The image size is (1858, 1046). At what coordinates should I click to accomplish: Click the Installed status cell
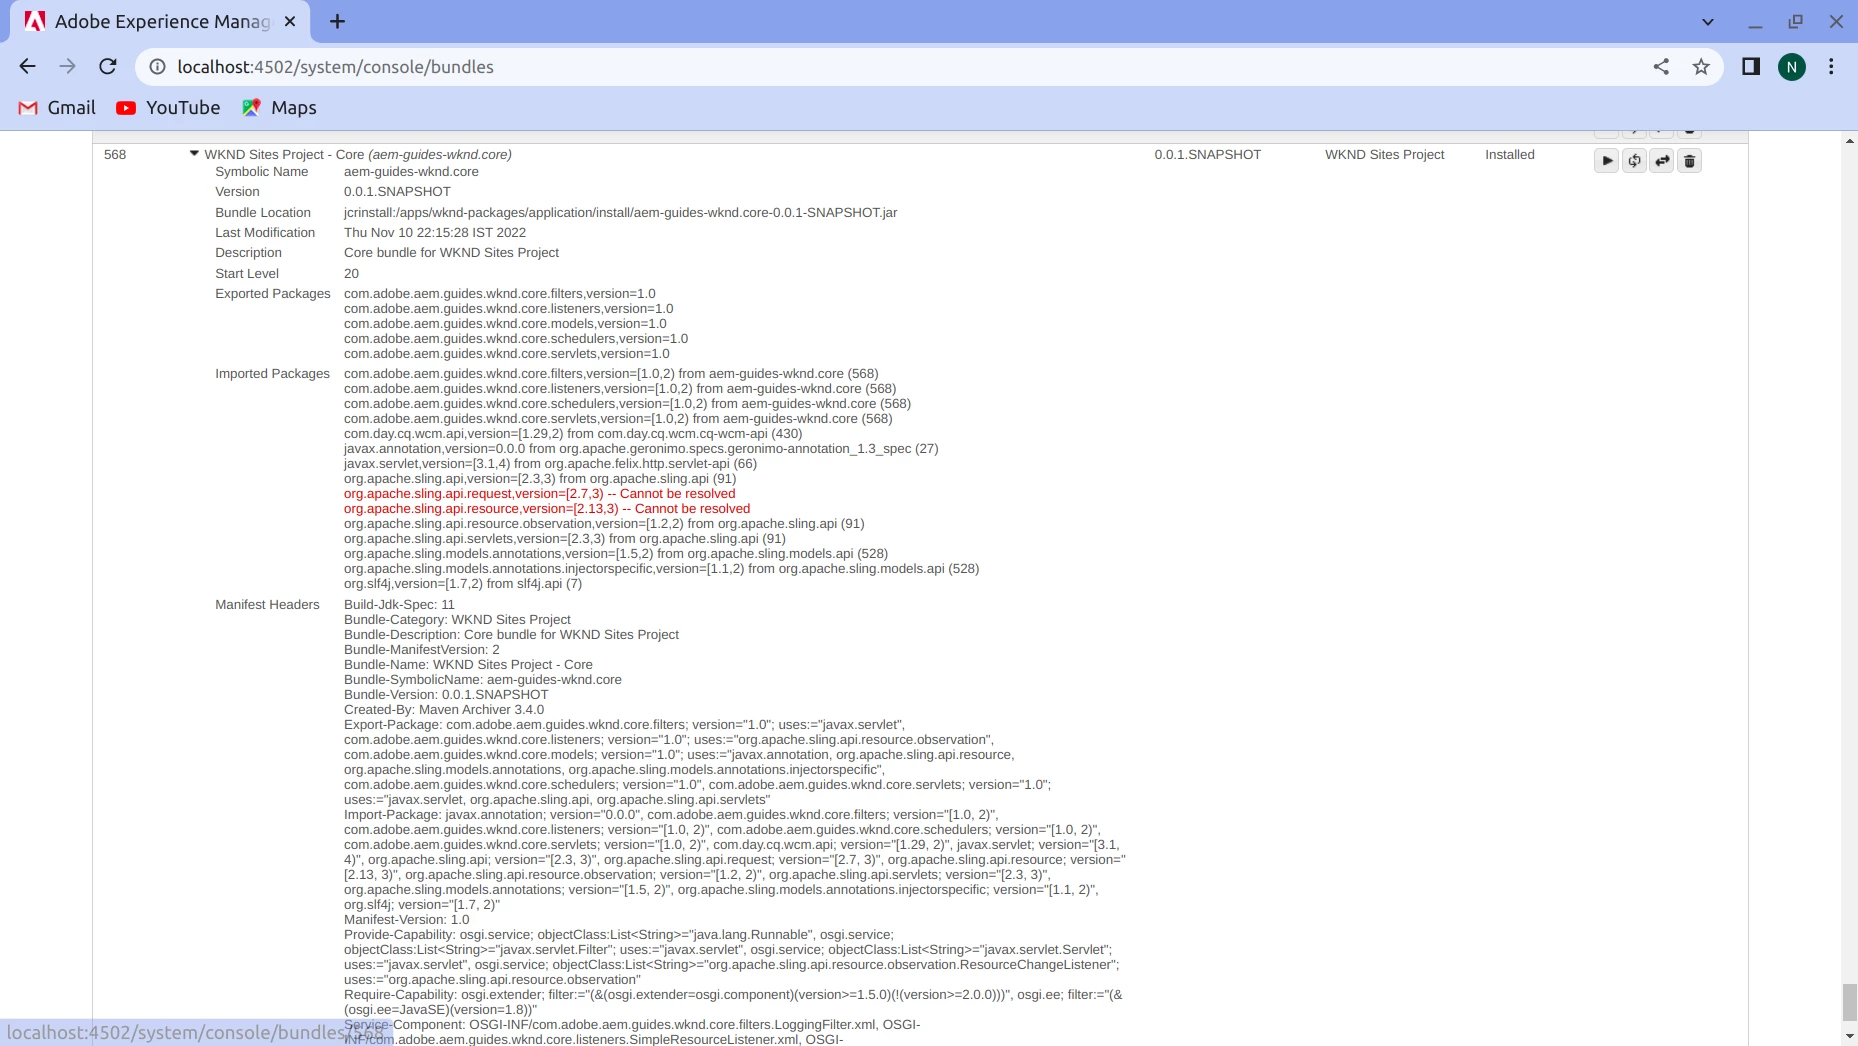point(1509,155)
